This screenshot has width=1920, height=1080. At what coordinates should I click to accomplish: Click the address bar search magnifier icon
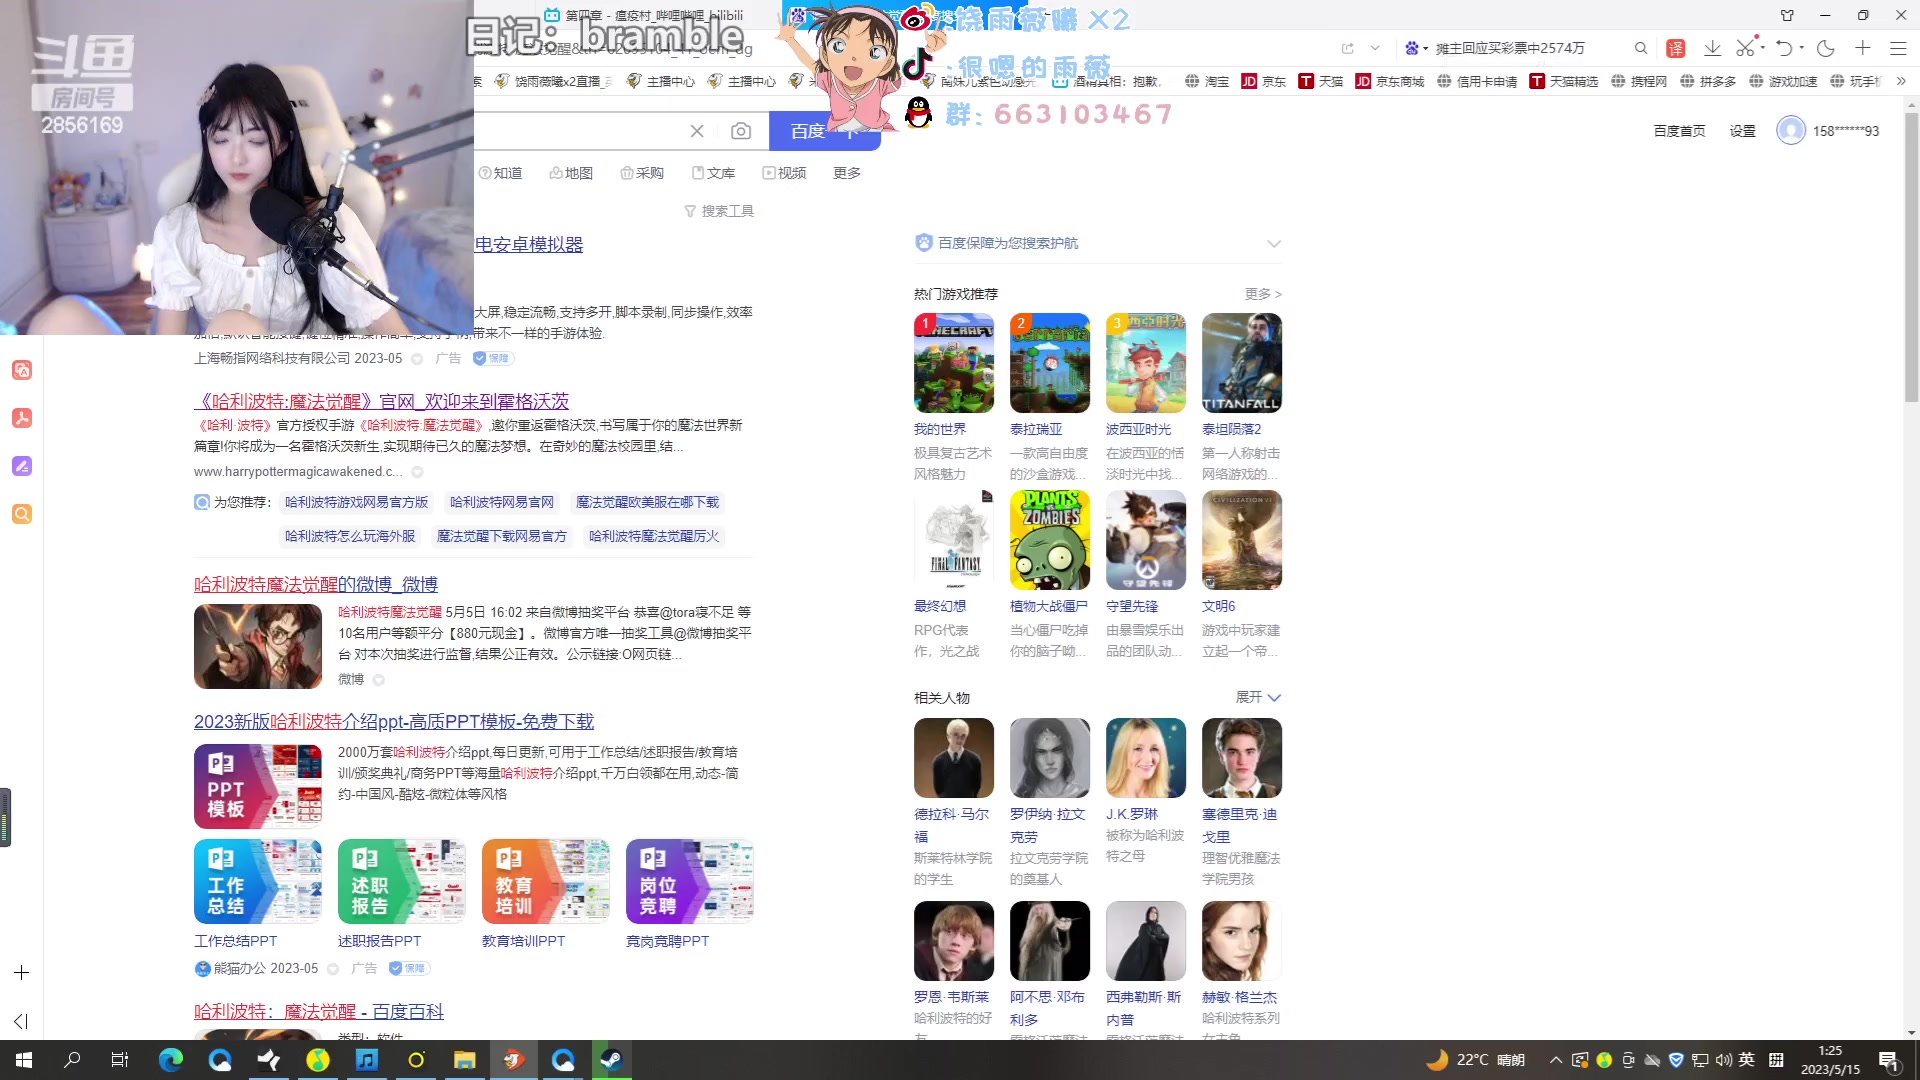tap(1641, 48)
